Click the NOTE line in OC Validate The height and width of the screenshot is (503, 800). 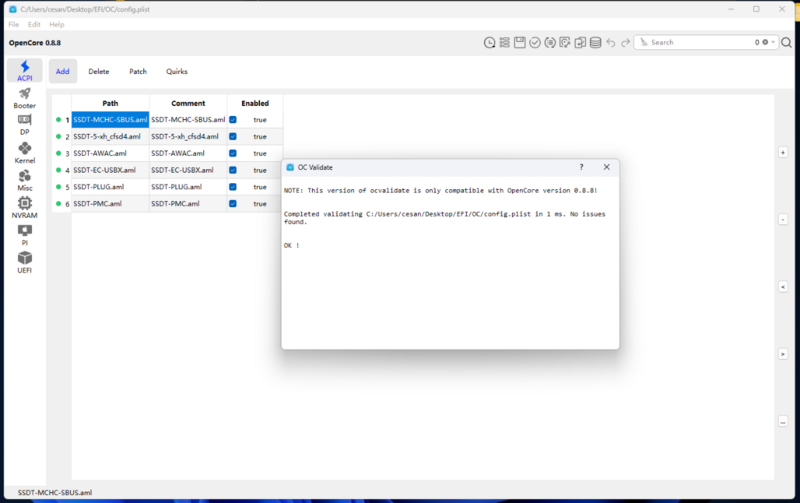tap(440, 190)
